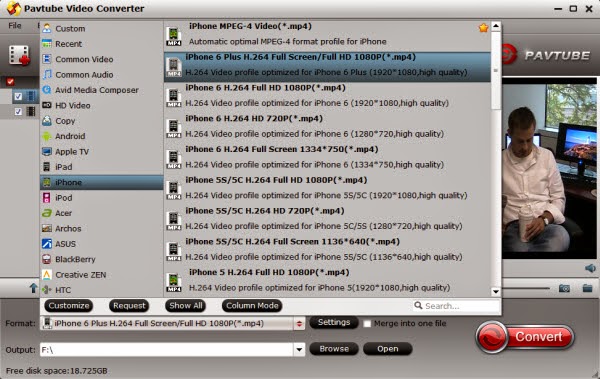The height and width of the screenshot is (379, 600).
Task: Open the Android category icon
Action: coord(47,136)
